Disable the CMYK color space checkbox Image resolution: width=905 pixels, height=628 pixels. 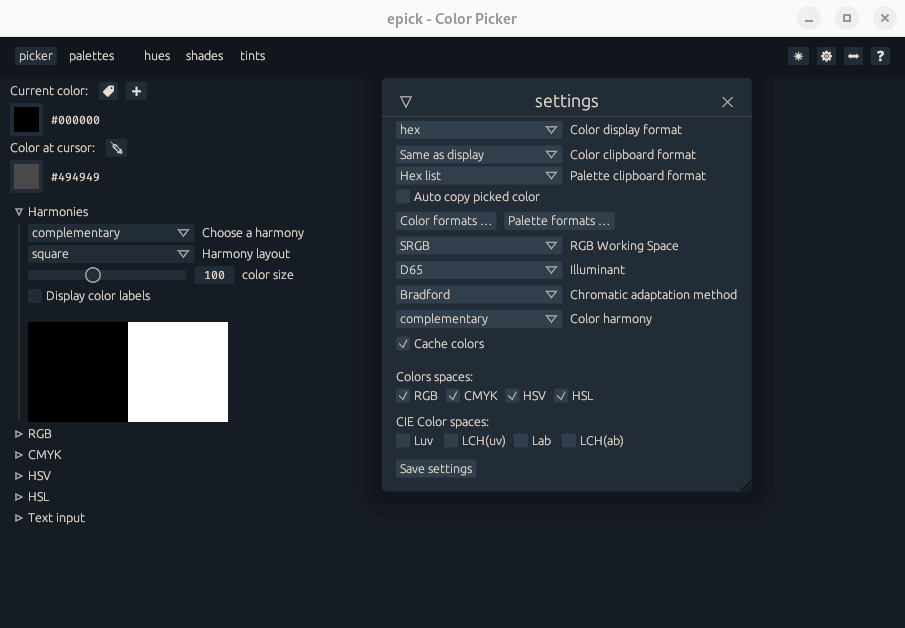coord(453,396)
